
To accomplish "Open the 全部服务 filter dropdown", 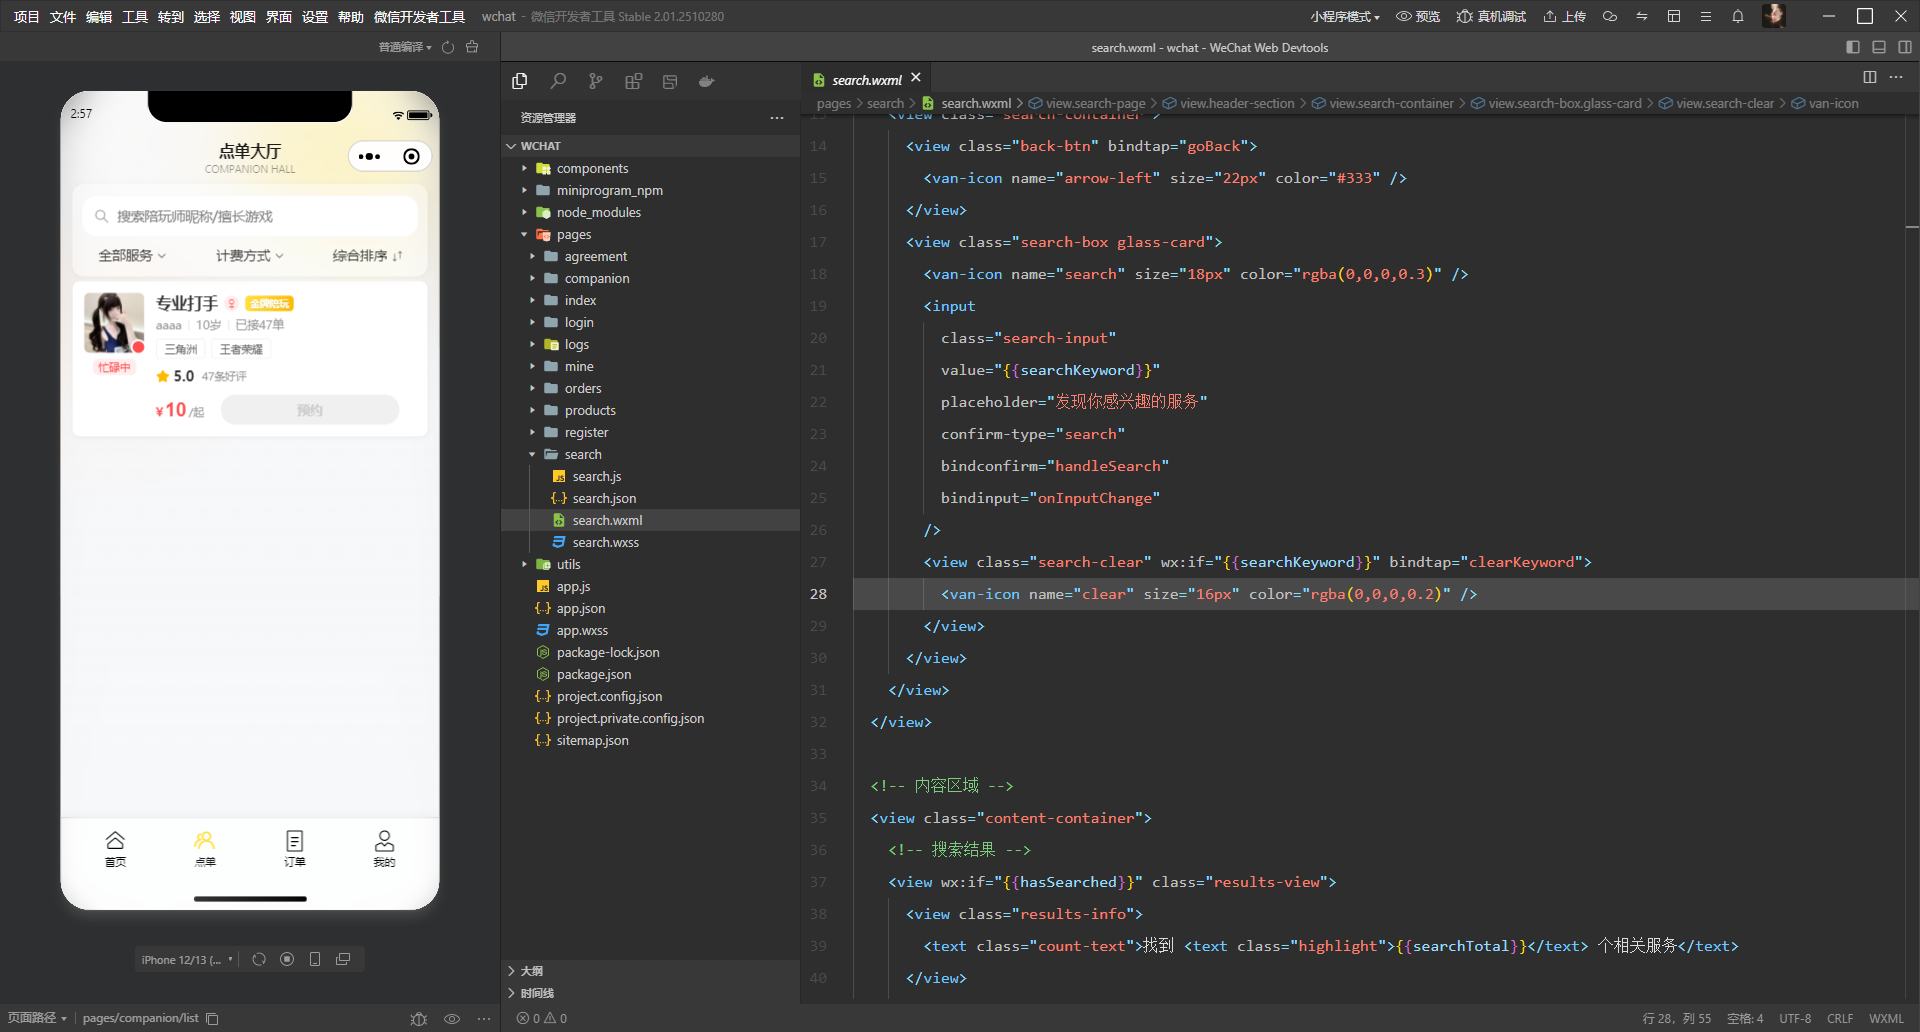I will pyautogui.click(x=132, y=256).
